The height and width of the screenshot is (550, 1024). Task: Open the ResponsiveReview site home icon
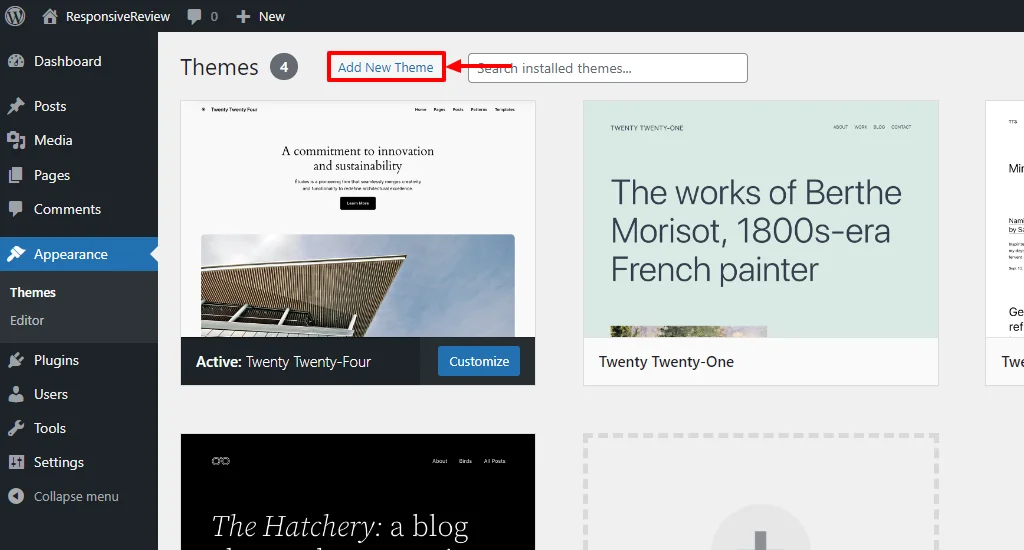tap(50, 16)
